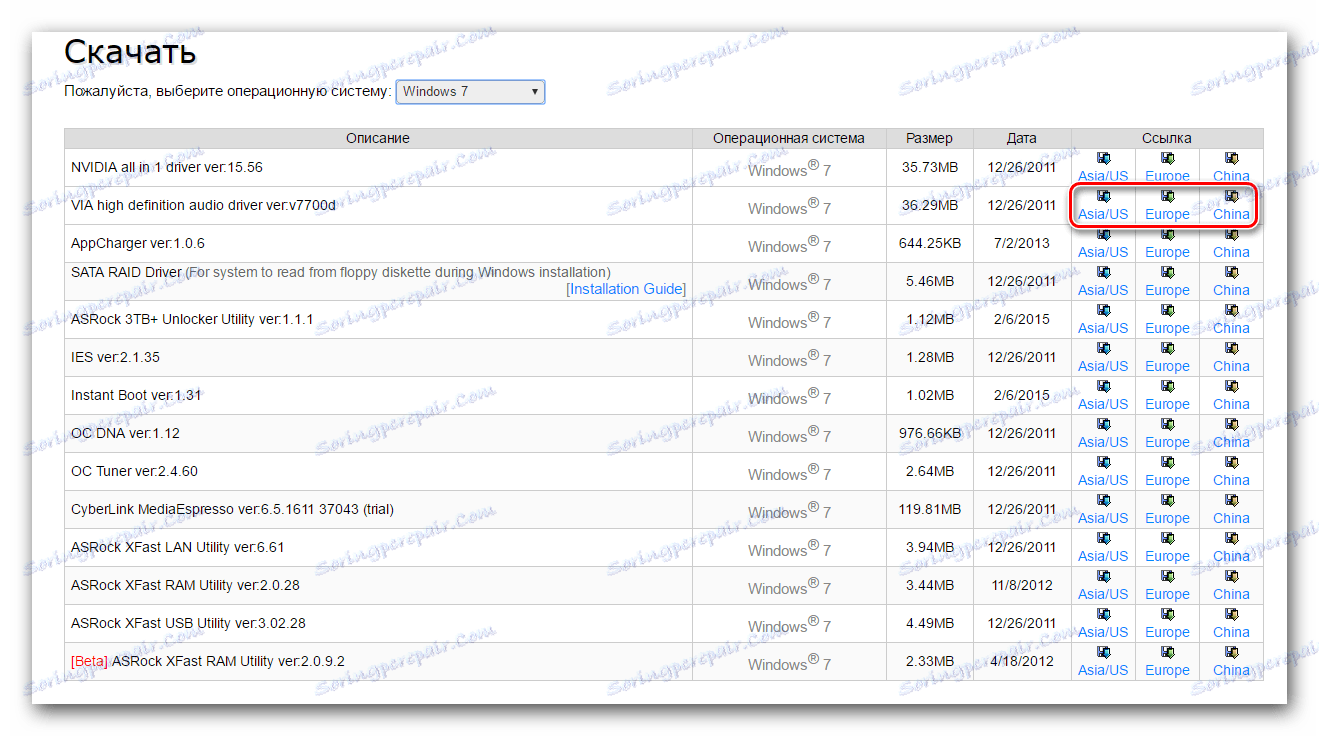Click China download icon for Instant Boot
Image resolution: width=1319 pixels, height=736 pixels.
pos(1231,386)
